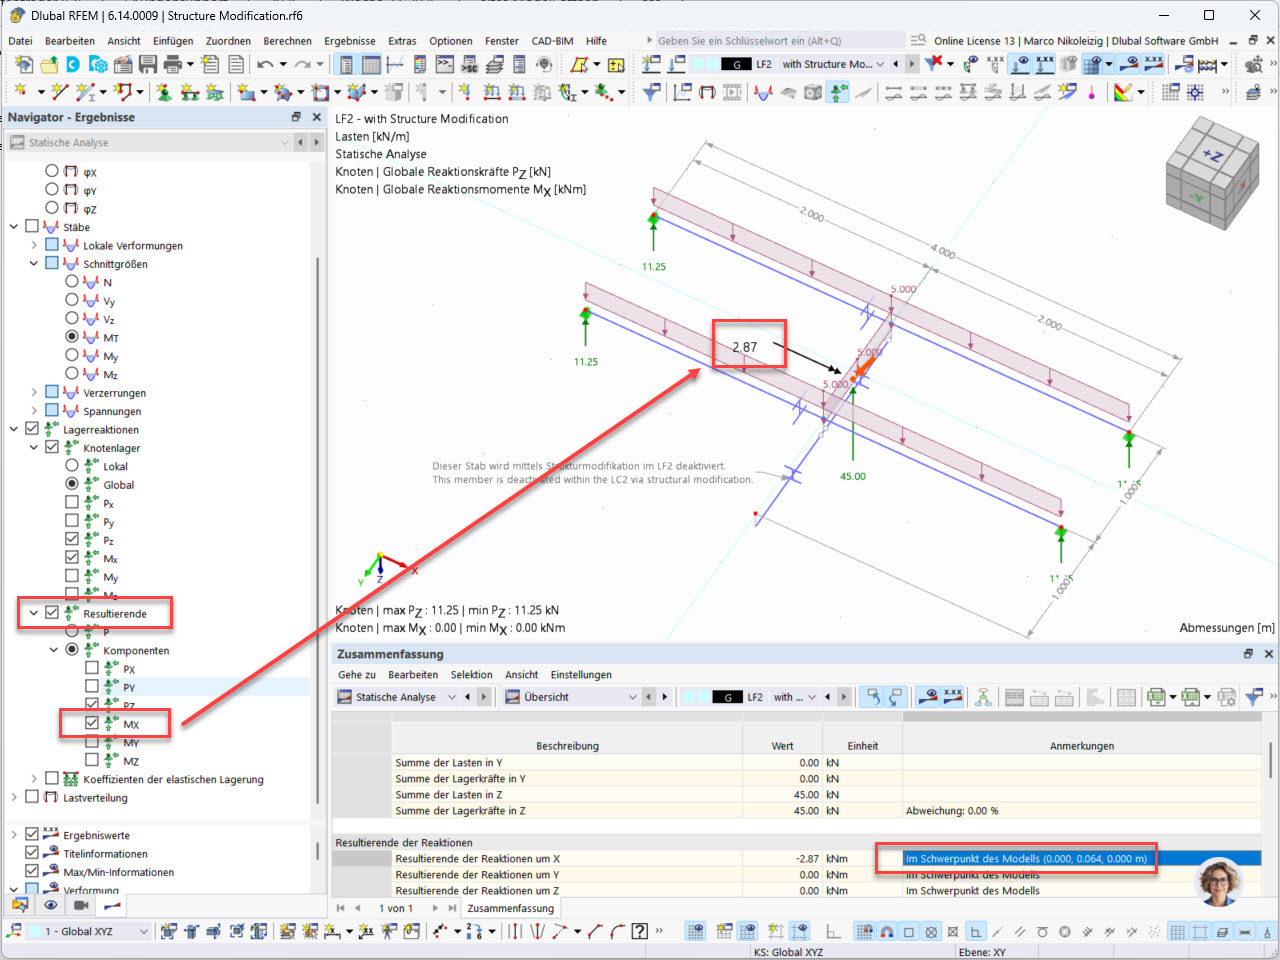
Task: Show member deformation diagram icon
Action: [764, 92]
